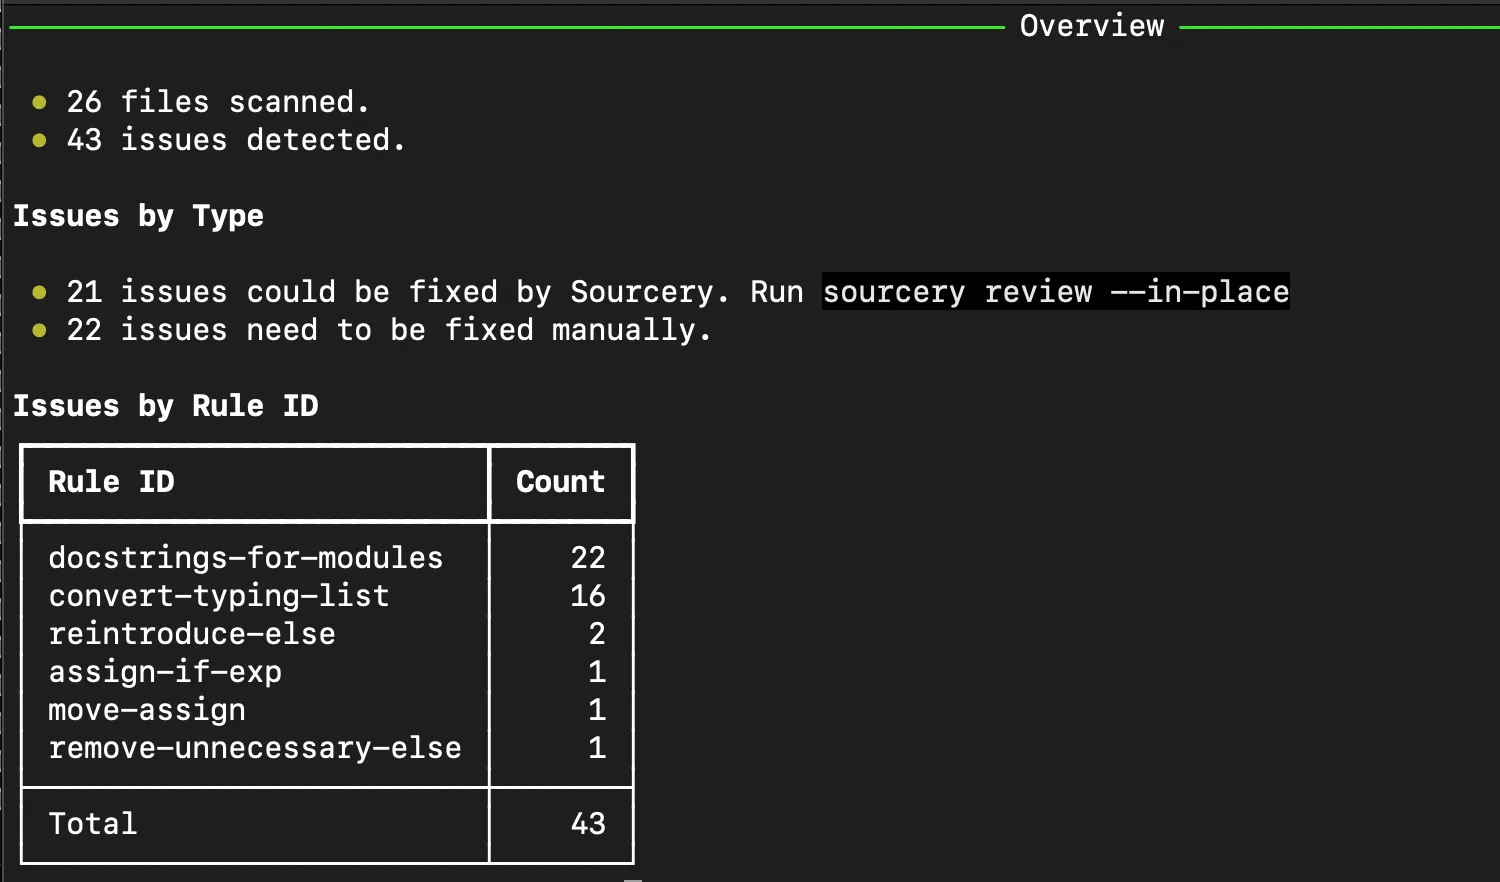The image size is (1500, 882).
Task: Click the 'reintroduce-else' rule row
Action: [x=192, y=634]
